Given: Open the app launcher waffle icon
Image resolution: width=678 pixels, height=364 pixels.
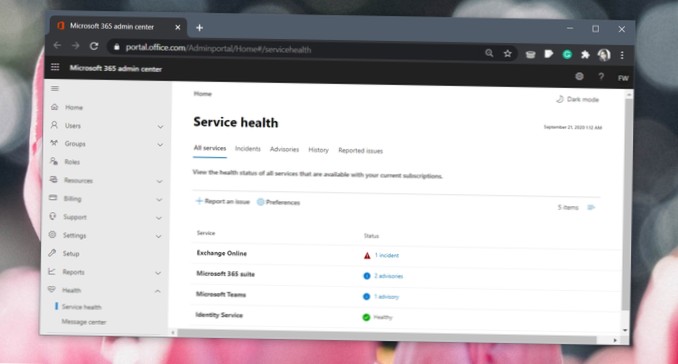Looking at the screenshot, I should click(x=55, y=67).
